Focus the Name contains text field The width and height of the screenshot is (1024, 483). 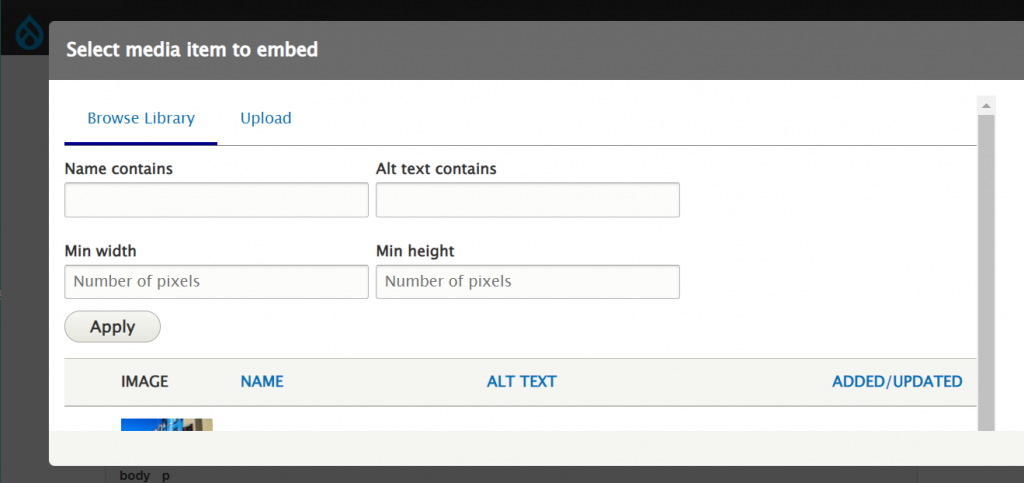pyautogui.click(x=216, y=200)
